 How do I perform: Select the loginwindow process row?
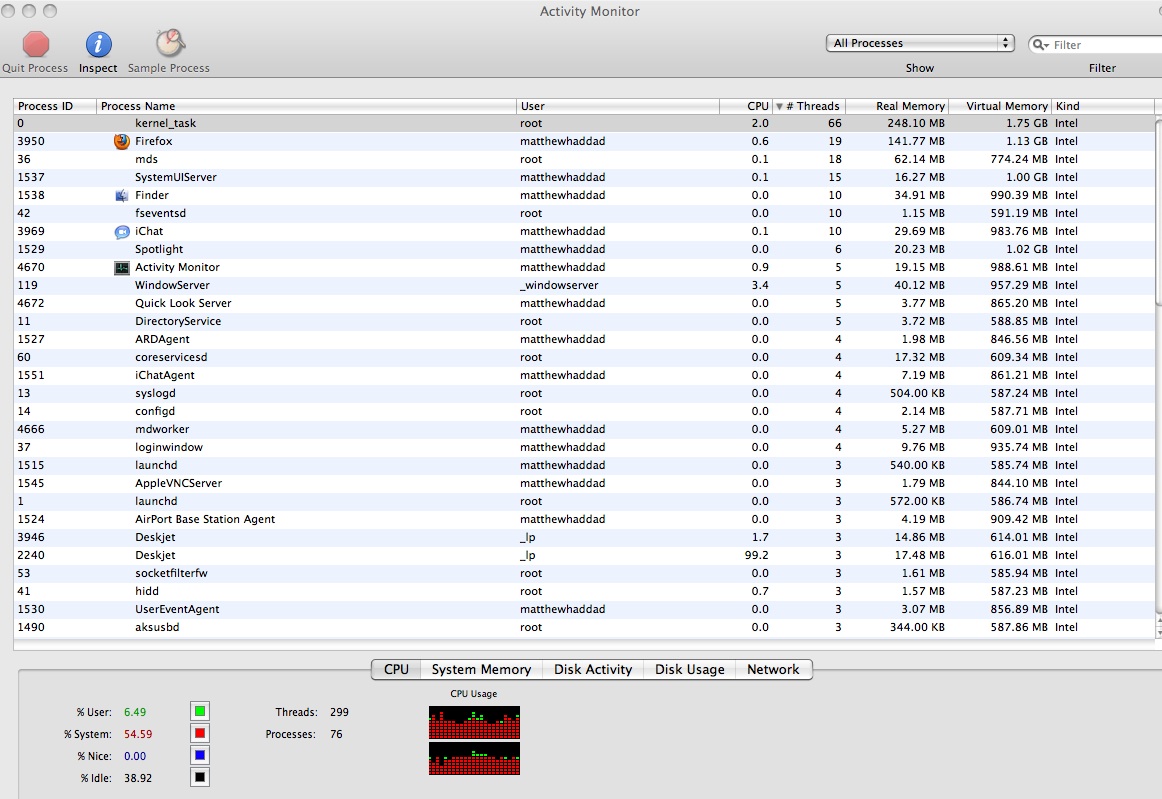coord(584,448)
